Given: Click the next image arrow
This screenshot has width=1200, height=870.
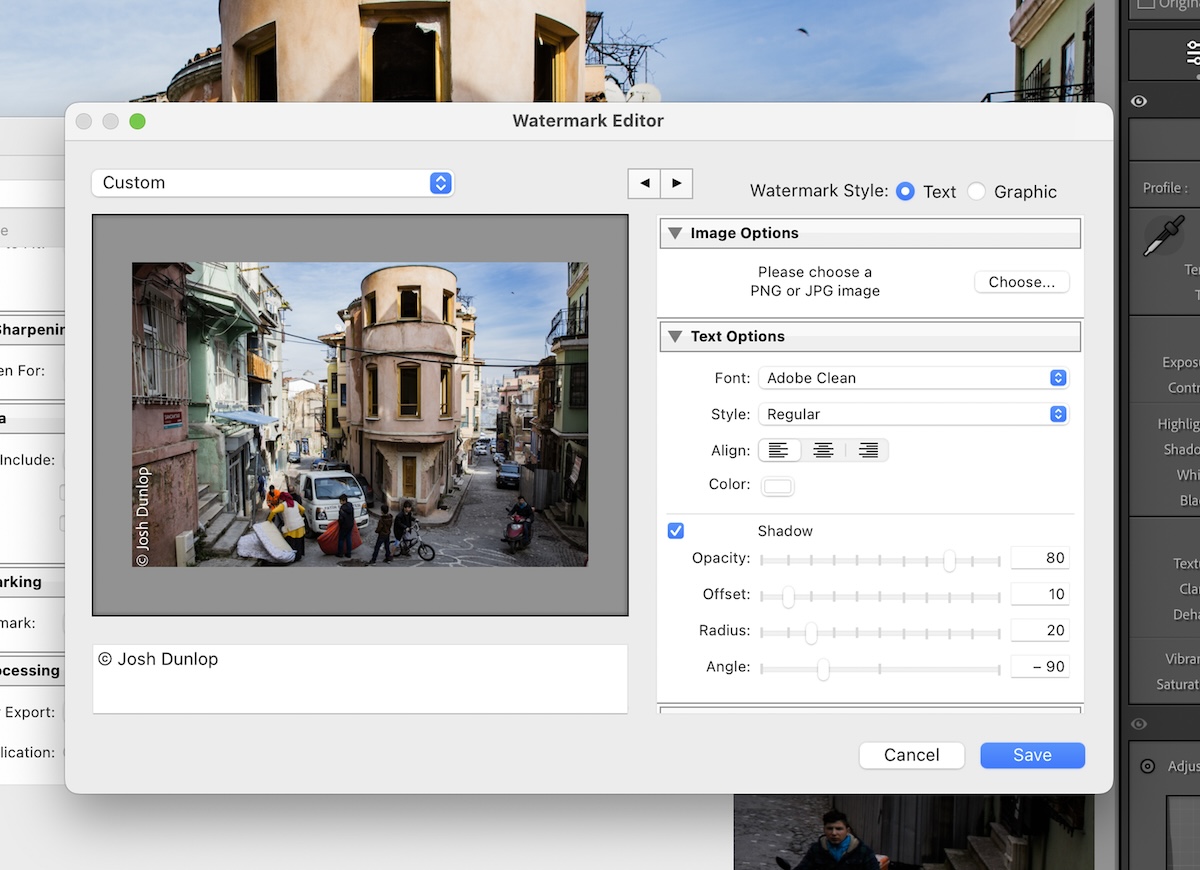Looking at the screenshot, I should (x=677, y=184).
